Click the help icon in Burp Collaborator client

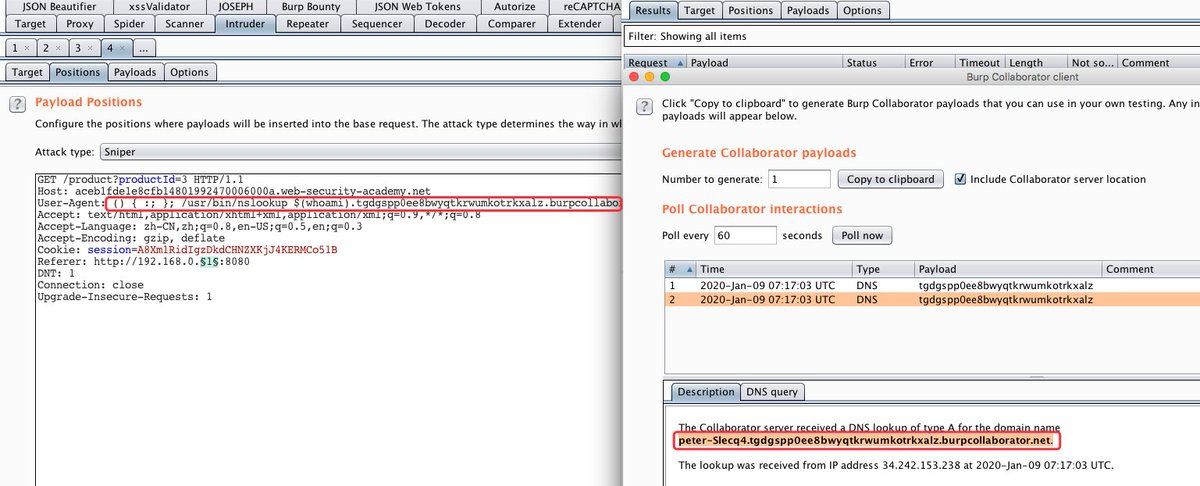pyautogui.click(x=645, y=105)
